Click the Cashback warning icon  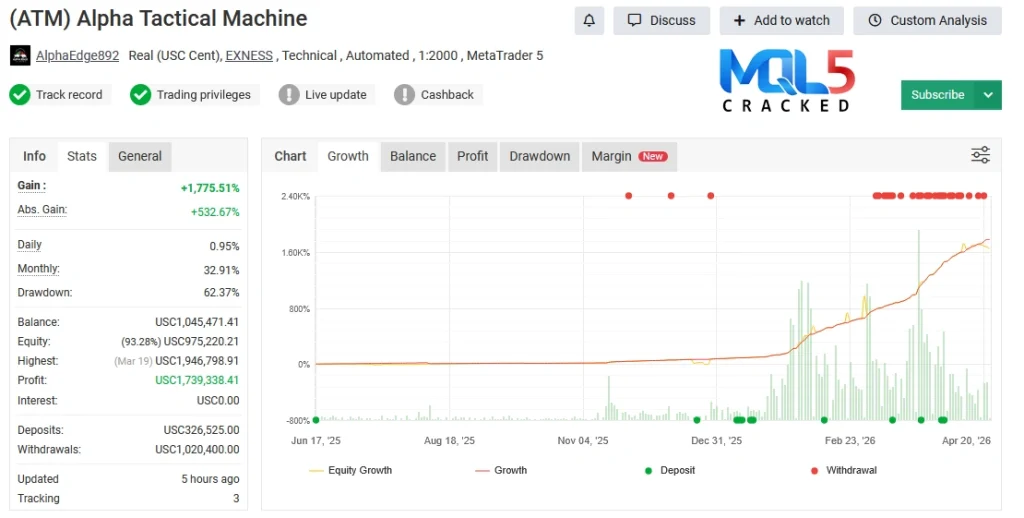tap(404, 95)
